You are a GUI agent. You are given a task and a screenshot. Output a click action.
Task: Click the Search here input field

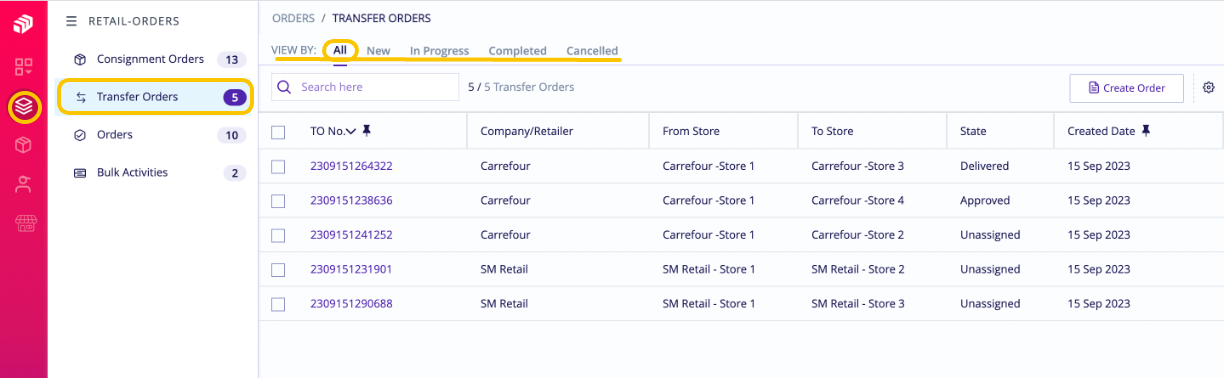(365, 87)
